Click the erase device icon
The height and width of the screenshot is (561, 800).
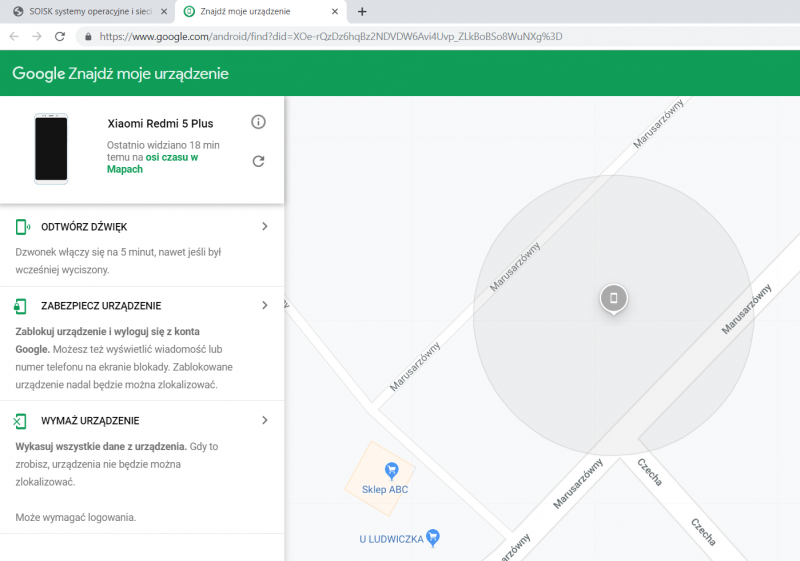[x=19, y=421]
